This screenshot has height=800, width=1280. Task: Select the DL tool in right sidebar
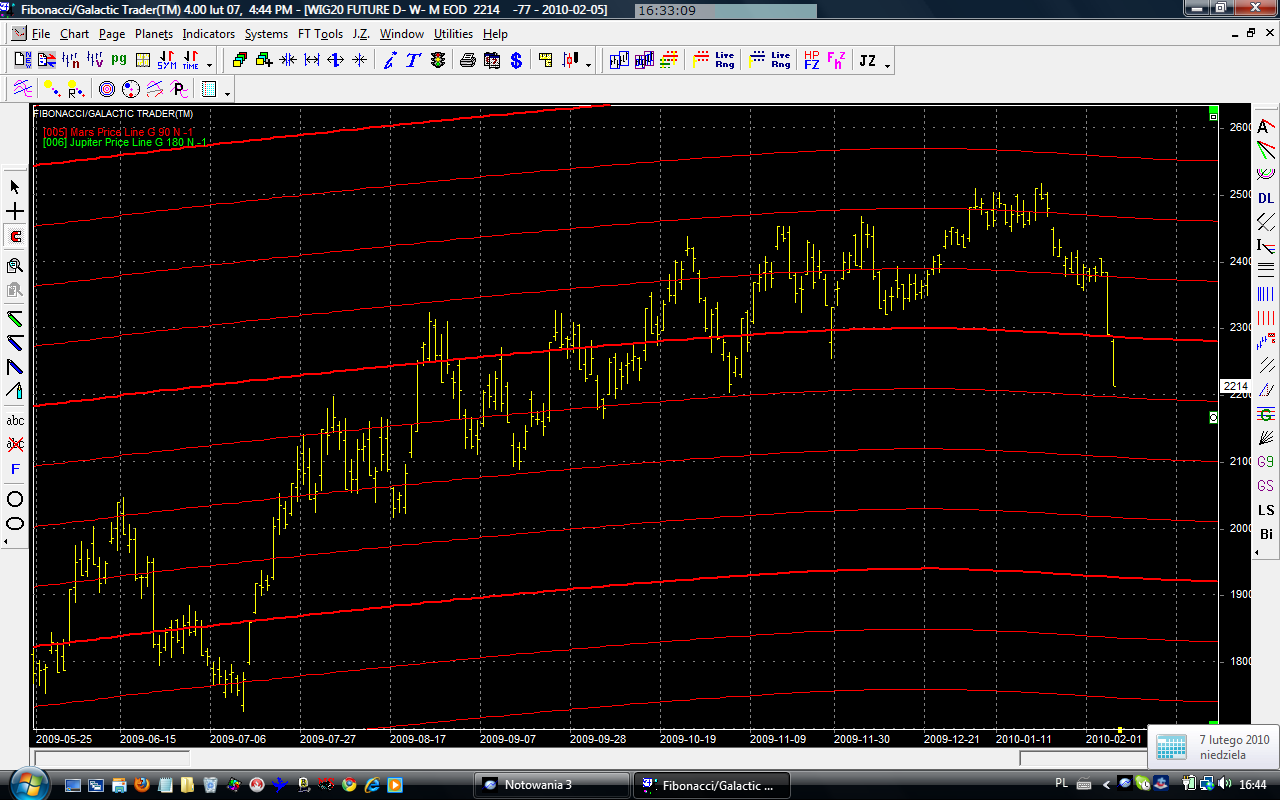click(x=1266, y=198)
